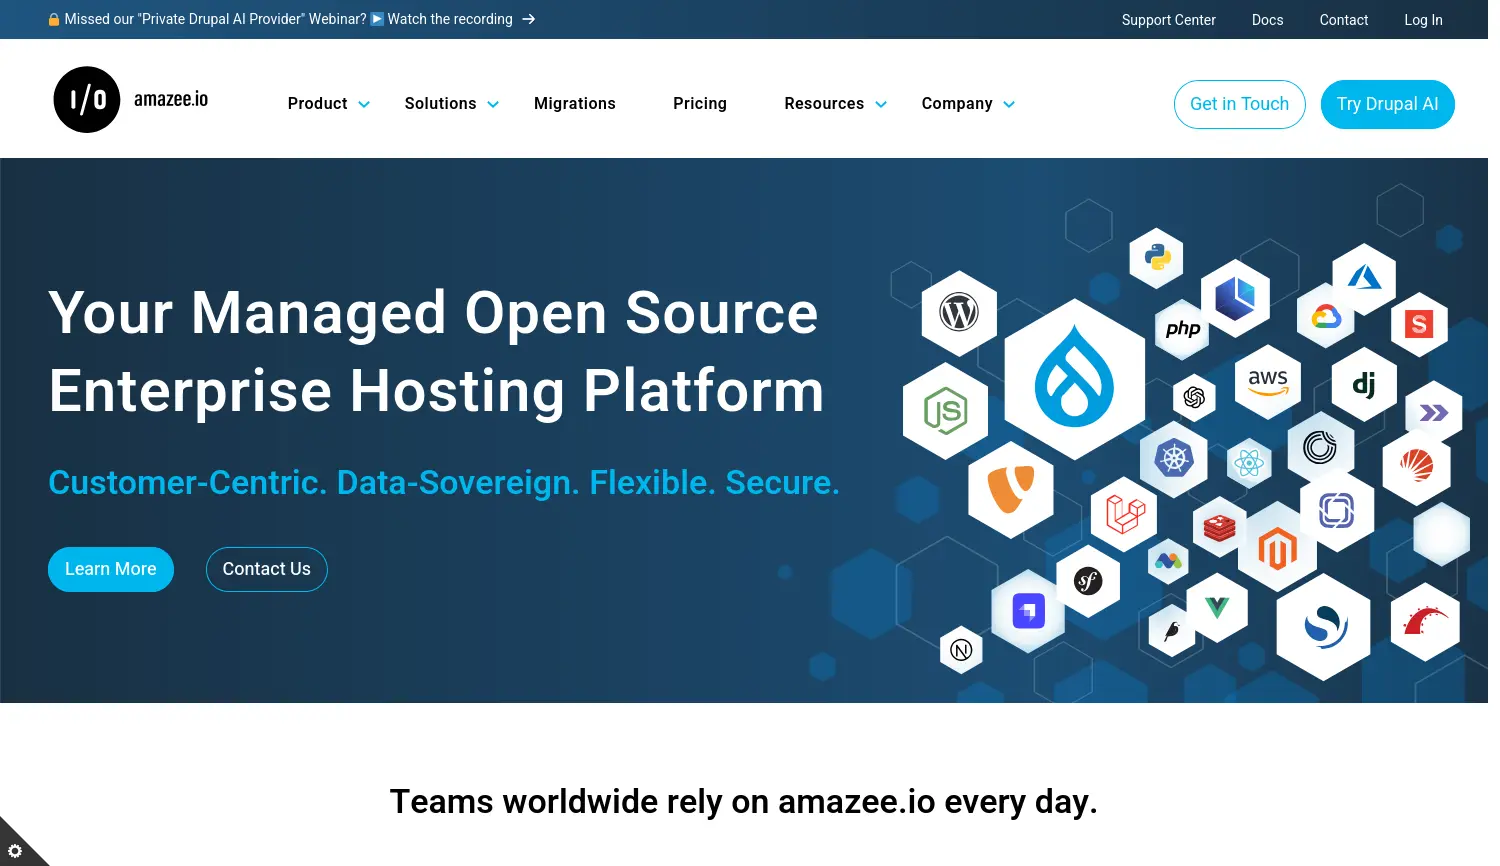Open the cookie settings gear

(x=16, y=850)
